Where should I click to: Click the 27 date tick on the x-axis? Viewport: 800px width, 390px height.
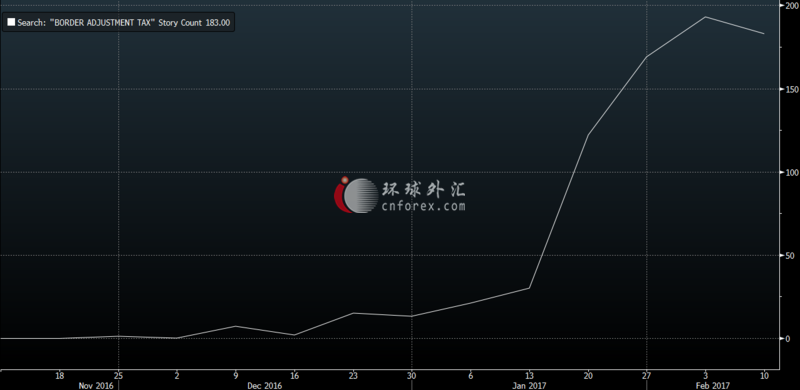coord(646,376)
